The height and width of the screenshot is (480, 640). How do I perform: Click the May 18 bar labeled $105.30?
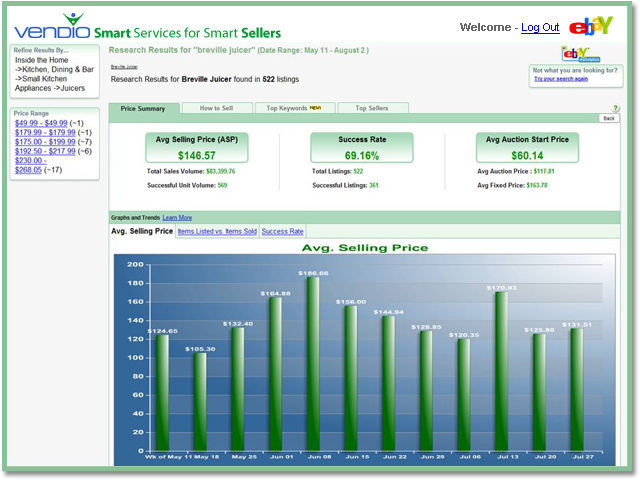click(x=200, y=402)
